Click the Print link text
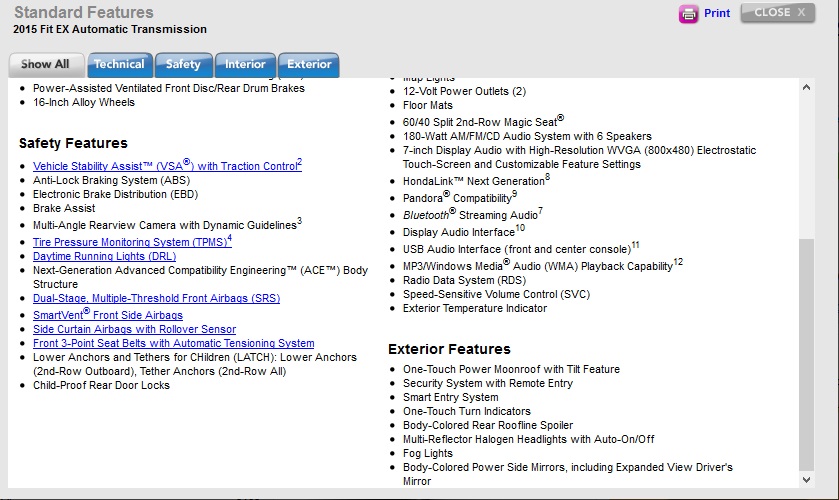The height and width of the screenshot is (500, 839). (x=716, y=13)
